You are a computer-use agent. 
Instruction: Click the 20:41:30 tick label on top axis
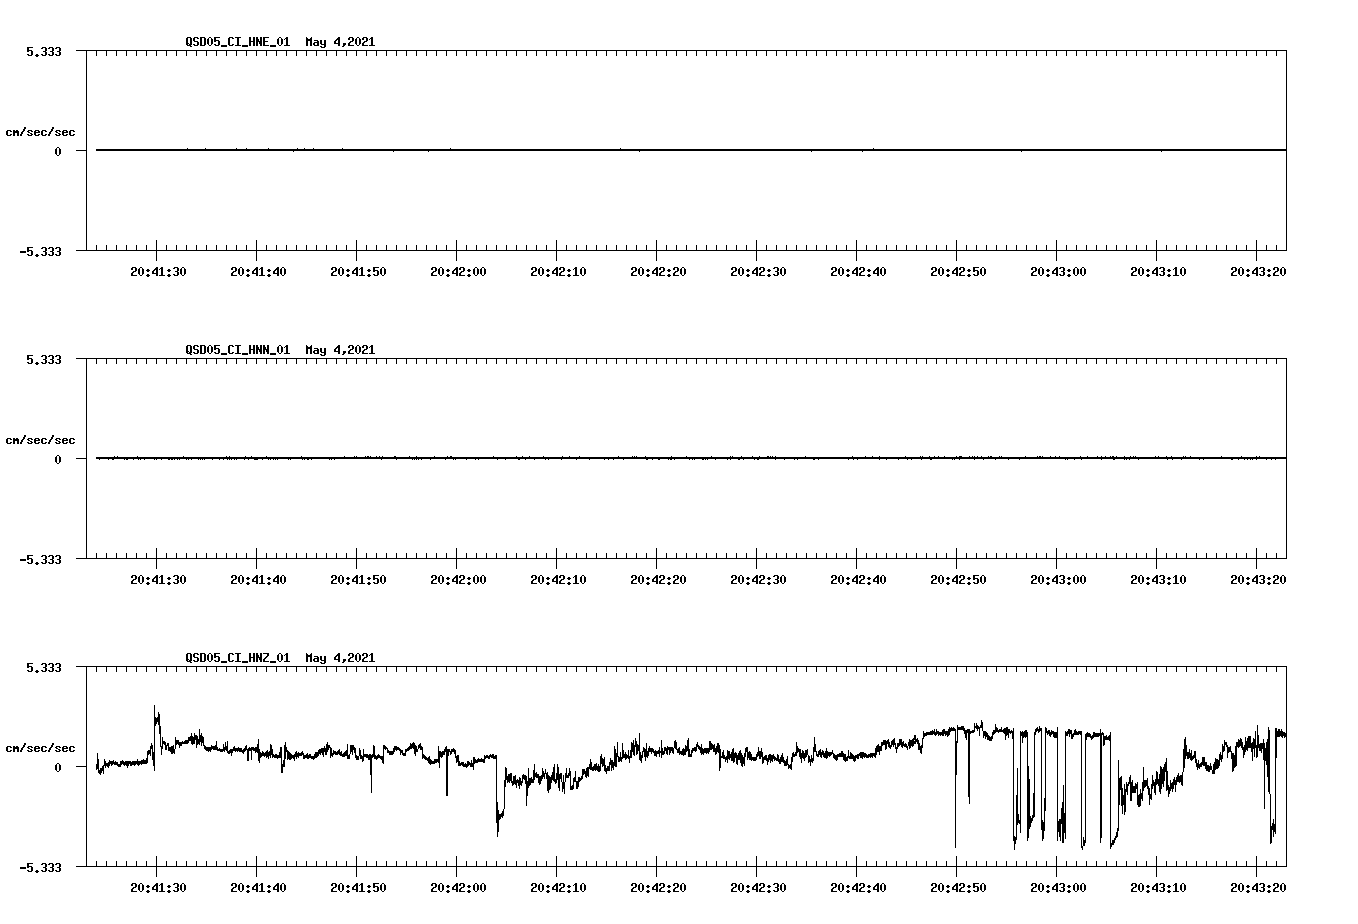[x=160, y=269]
